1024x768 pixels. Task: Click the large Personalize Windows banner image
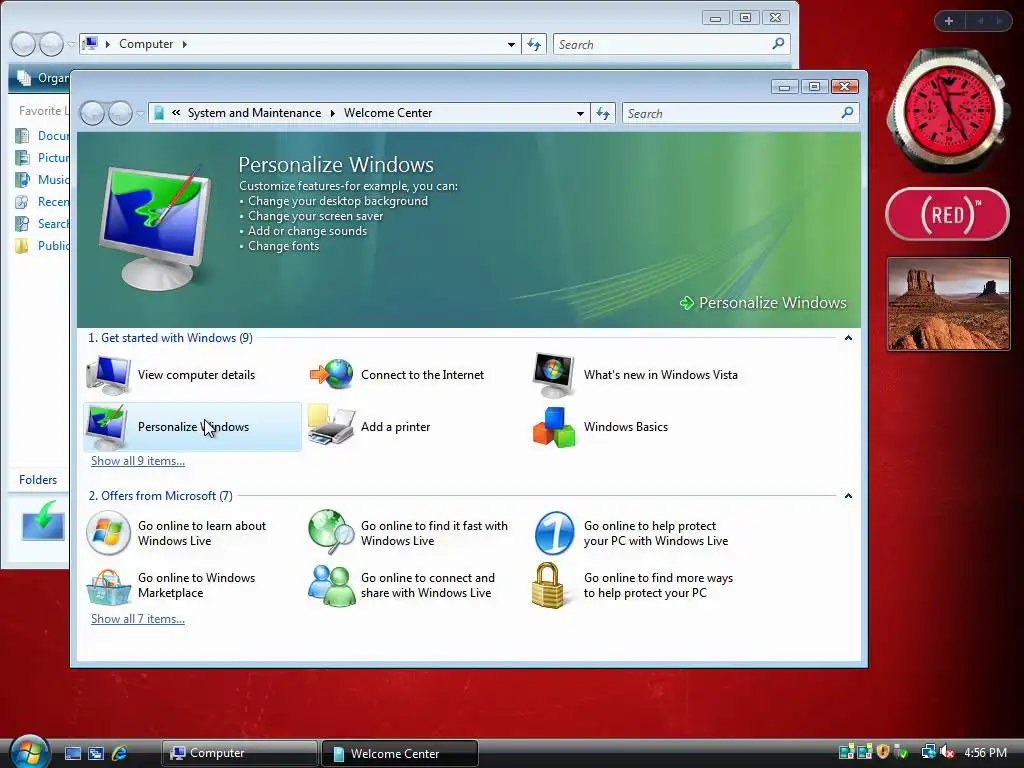tap(155, 227)
